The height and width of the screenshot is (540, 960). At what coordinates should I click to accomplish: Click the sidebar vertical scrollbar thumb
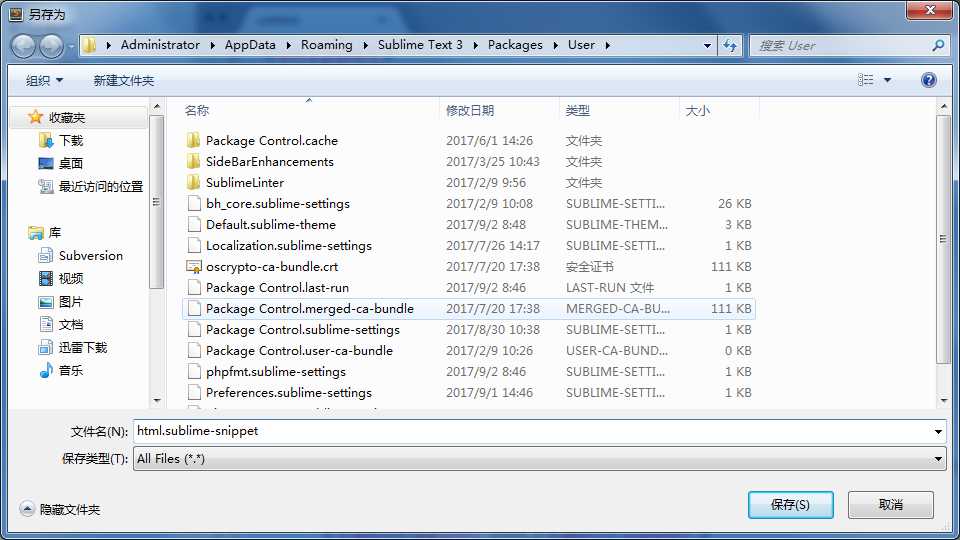click(x=156, y=201)
